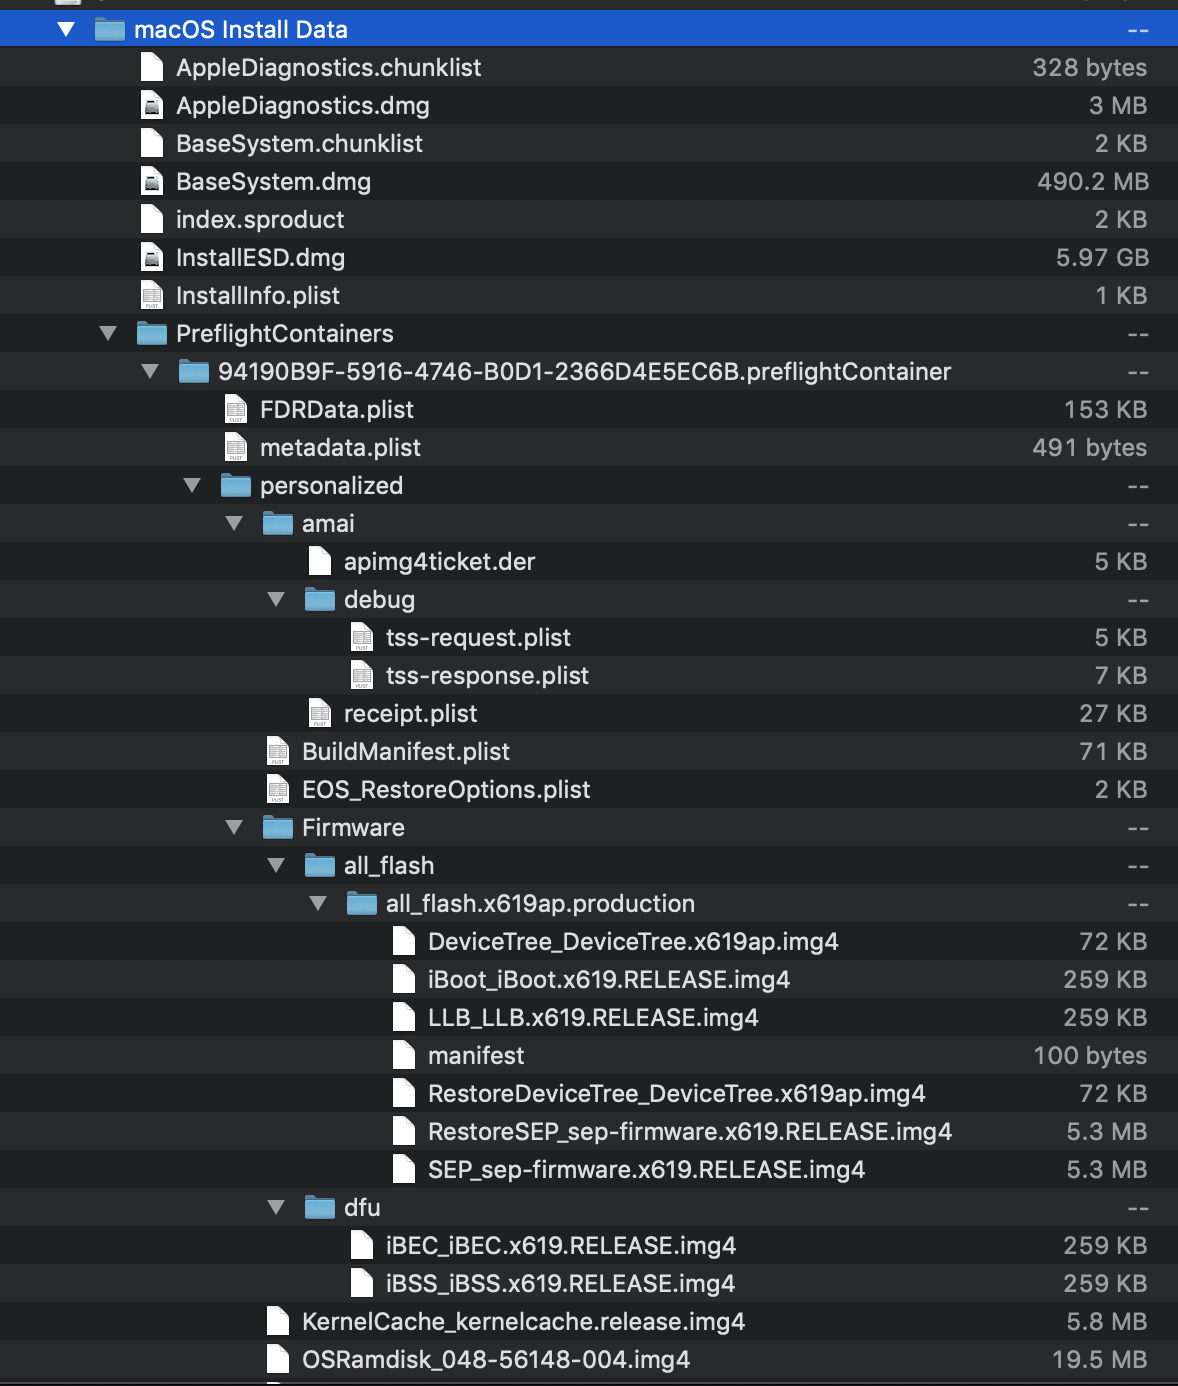
Task: Select the RestoreDeviceTree_DeviceTree.x619ap.img4 file name
Action: (676, 1094)
